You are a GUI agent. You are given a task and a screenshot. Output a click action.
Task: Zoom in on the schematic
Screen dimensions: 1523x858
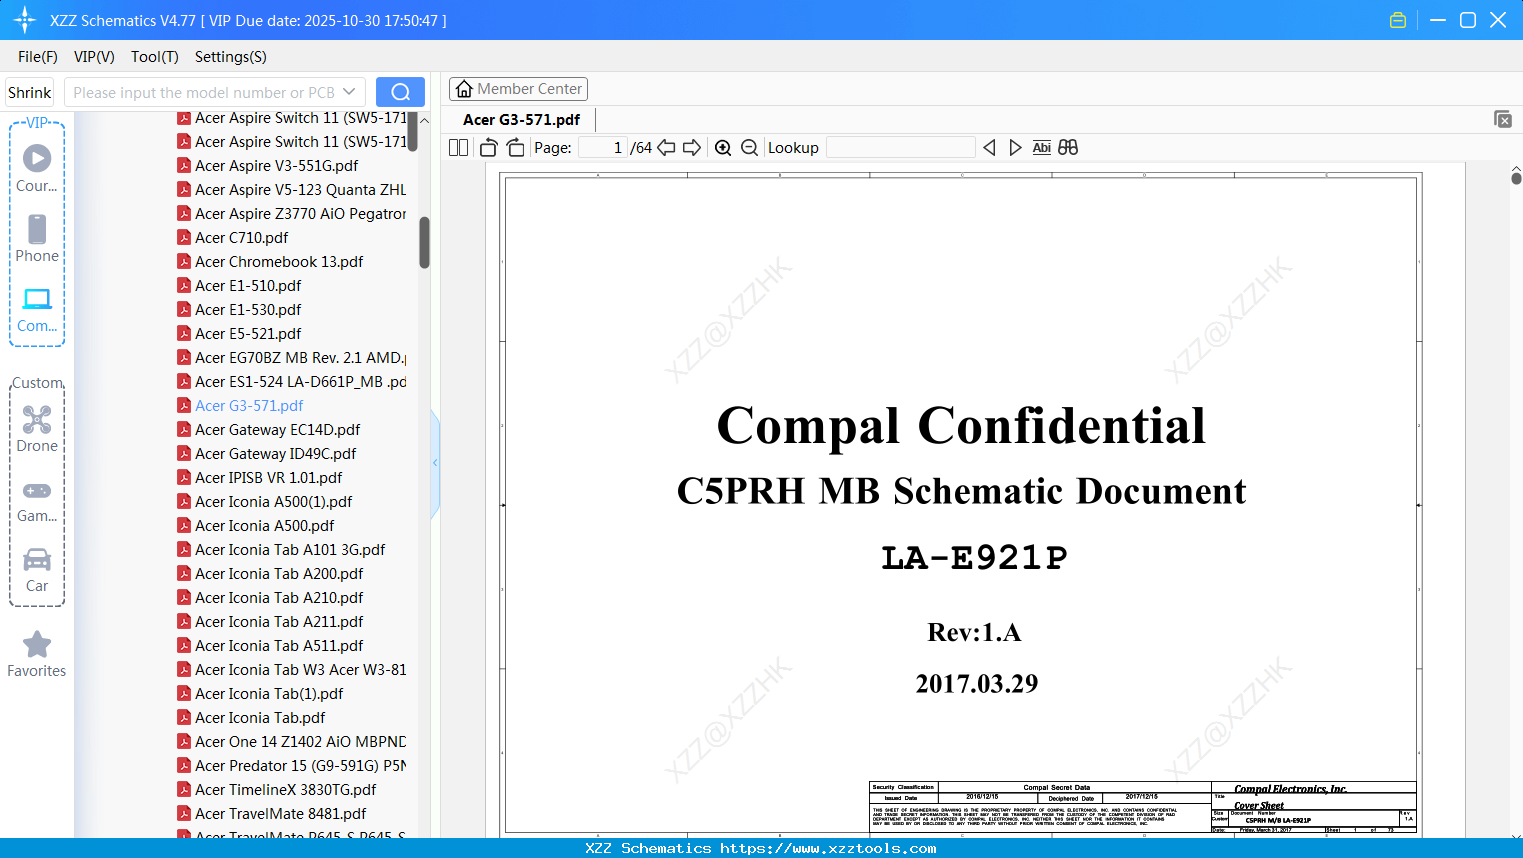point(723,148)
